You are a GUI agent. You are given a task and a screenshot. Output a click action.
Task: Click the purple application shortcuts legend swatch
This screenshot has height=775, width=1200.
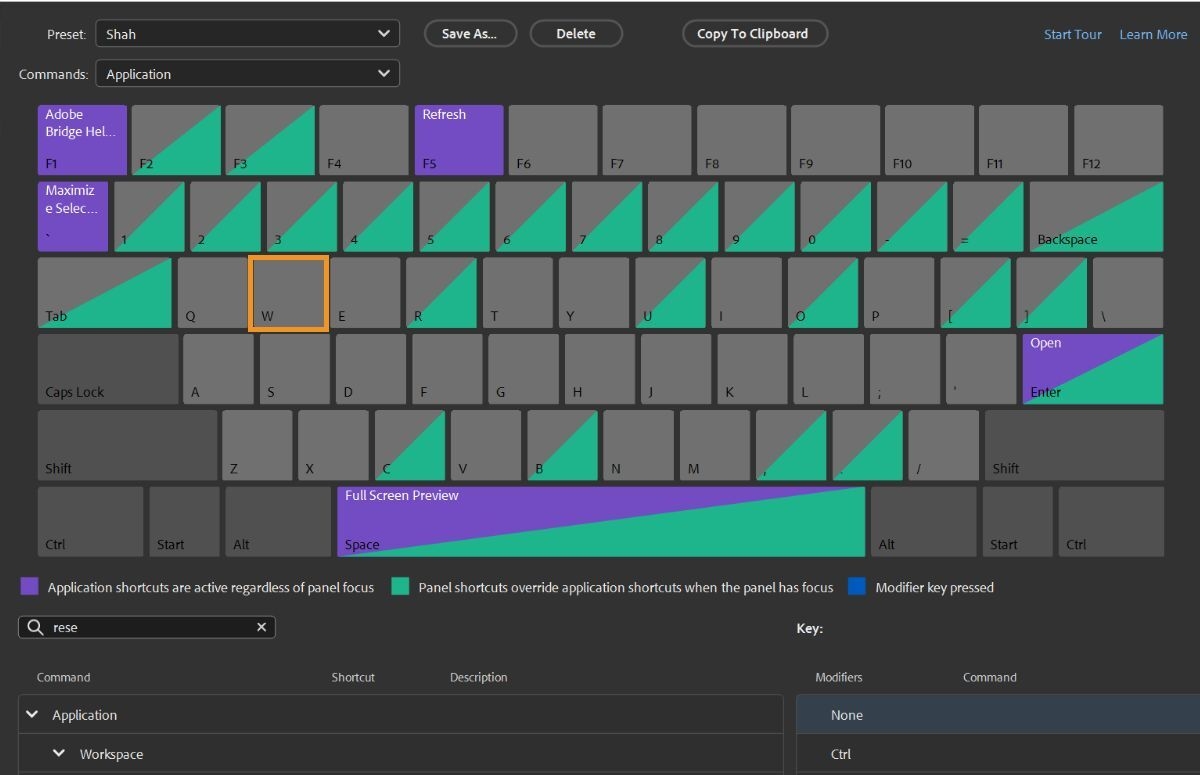29,586
